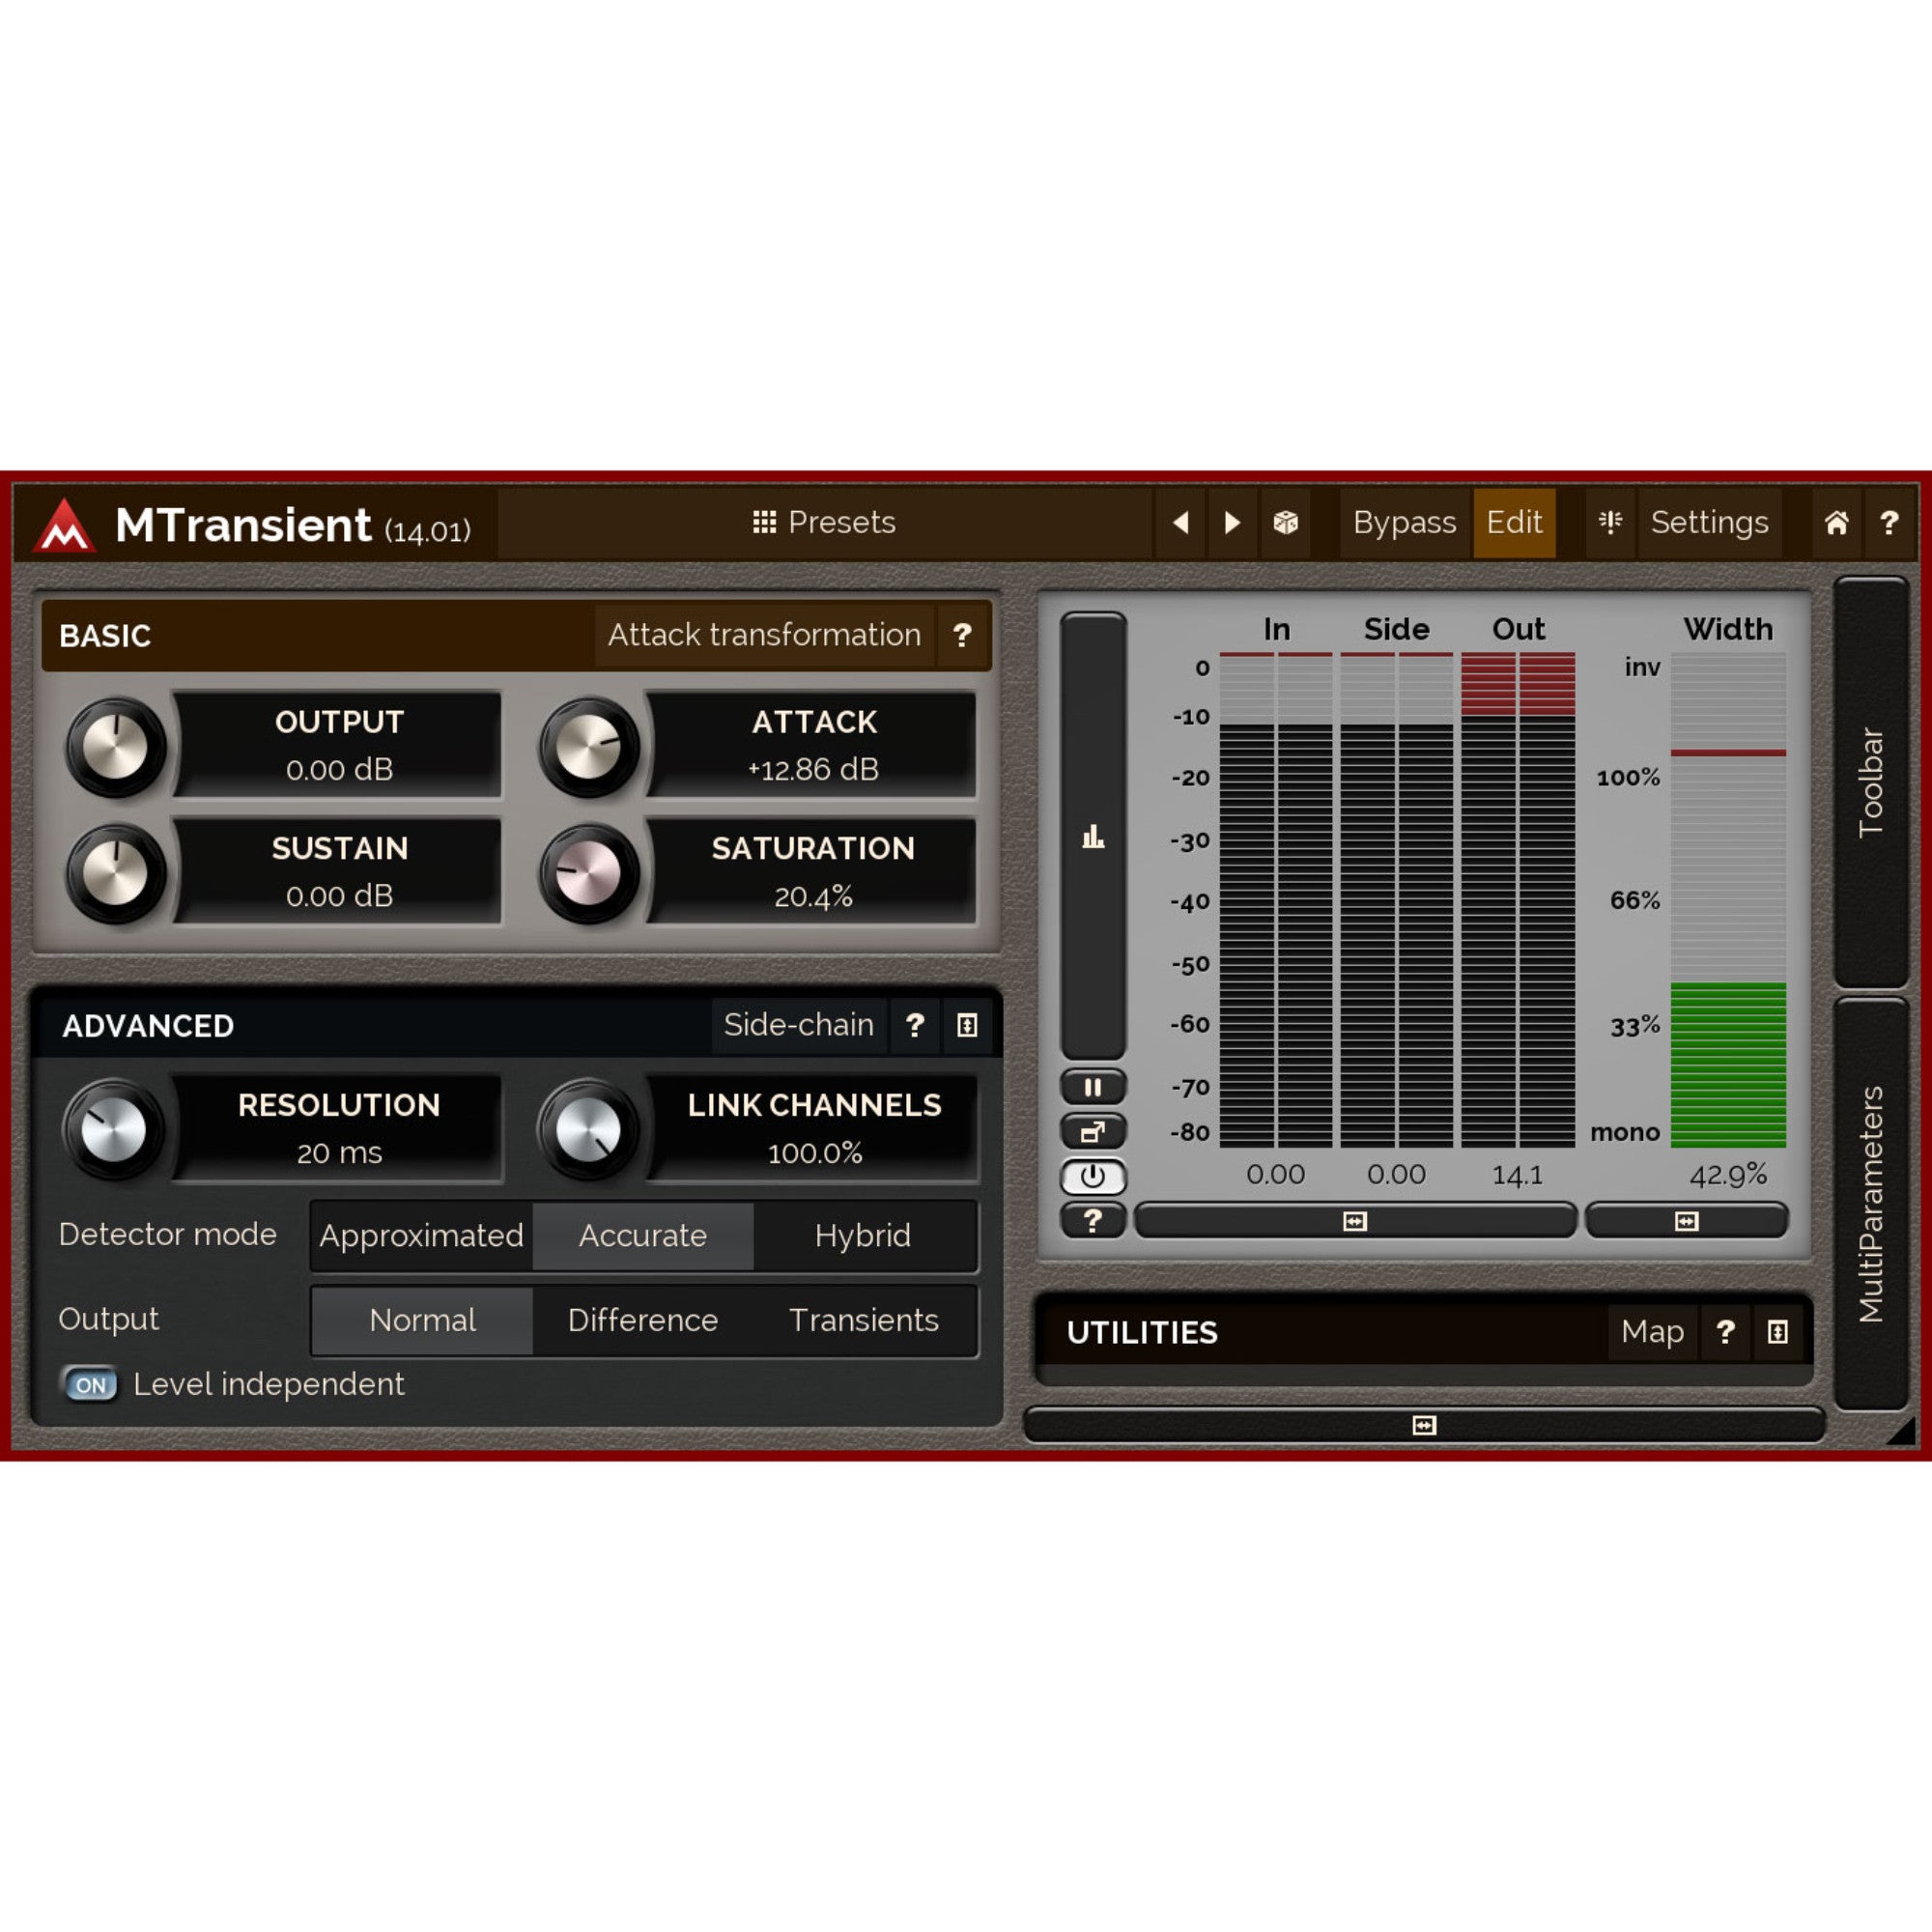The height and width of the screenshot is (1932, 1932).
Task: Click the SATURATION knob
Action: [588, 874]
